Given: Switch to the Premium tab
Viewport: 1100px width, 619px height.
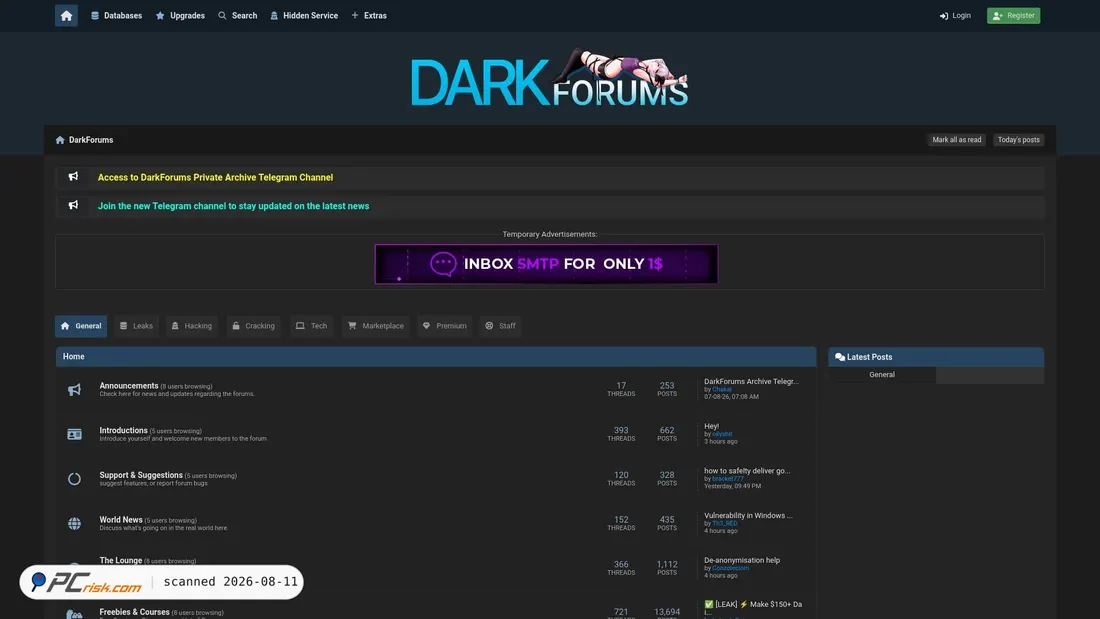Looking at the screenshot, I should click(445, 326).
